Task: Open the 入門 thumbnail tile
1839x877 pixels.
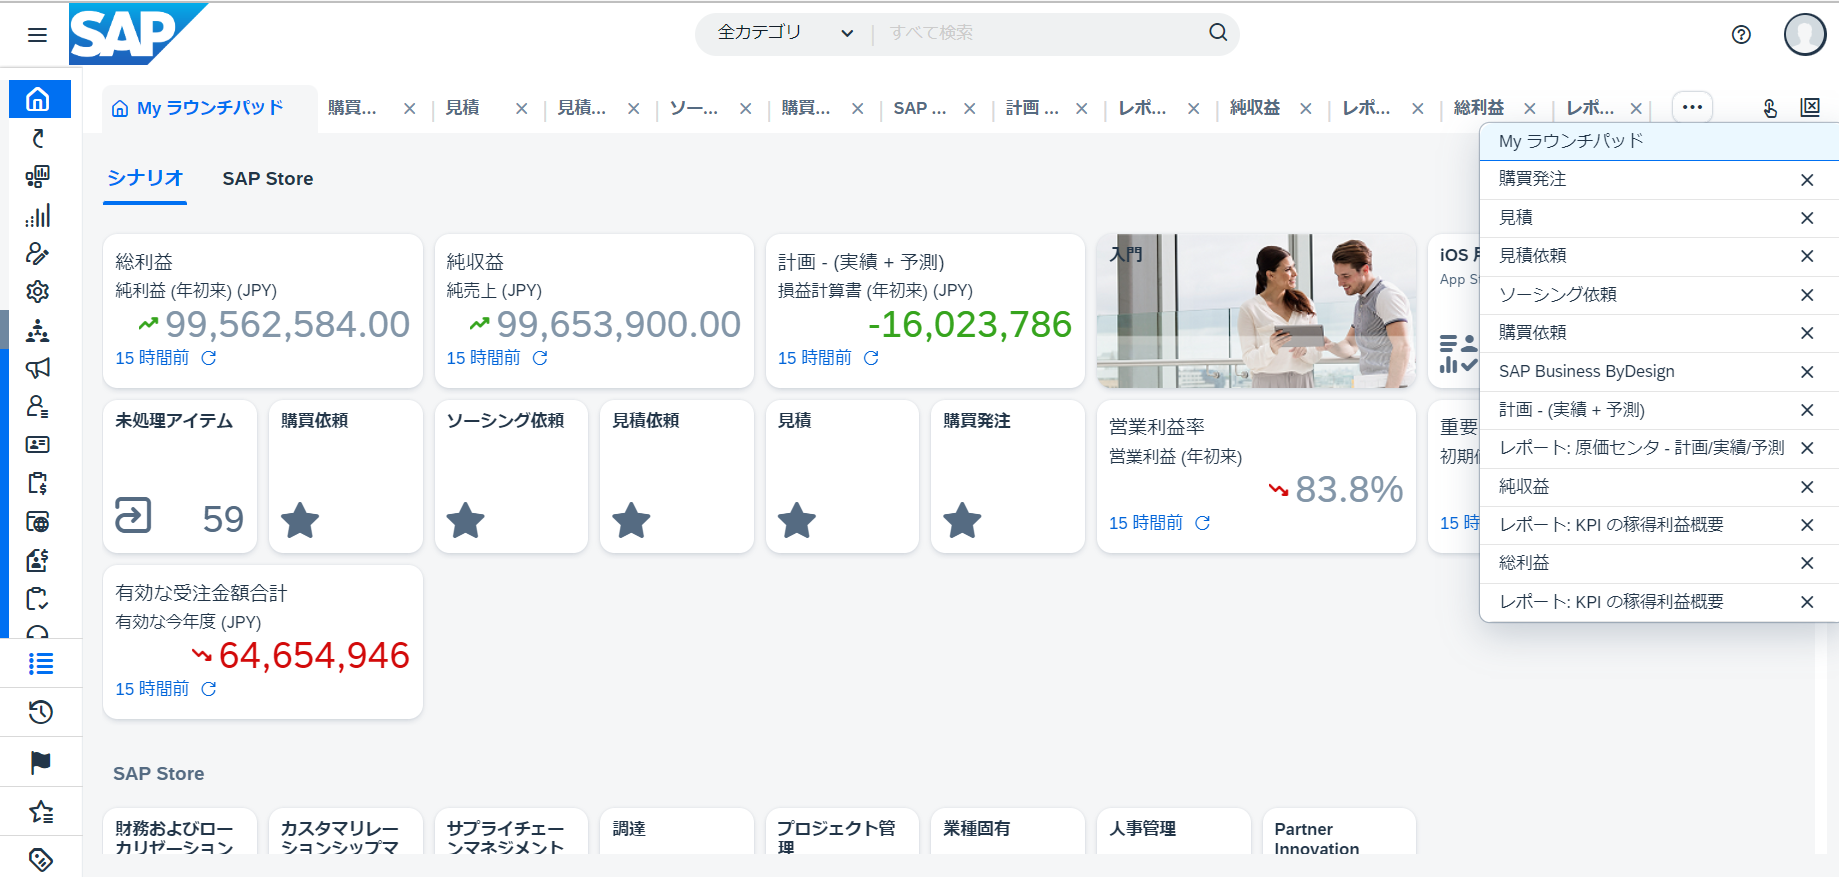Action: point(1255,310)
